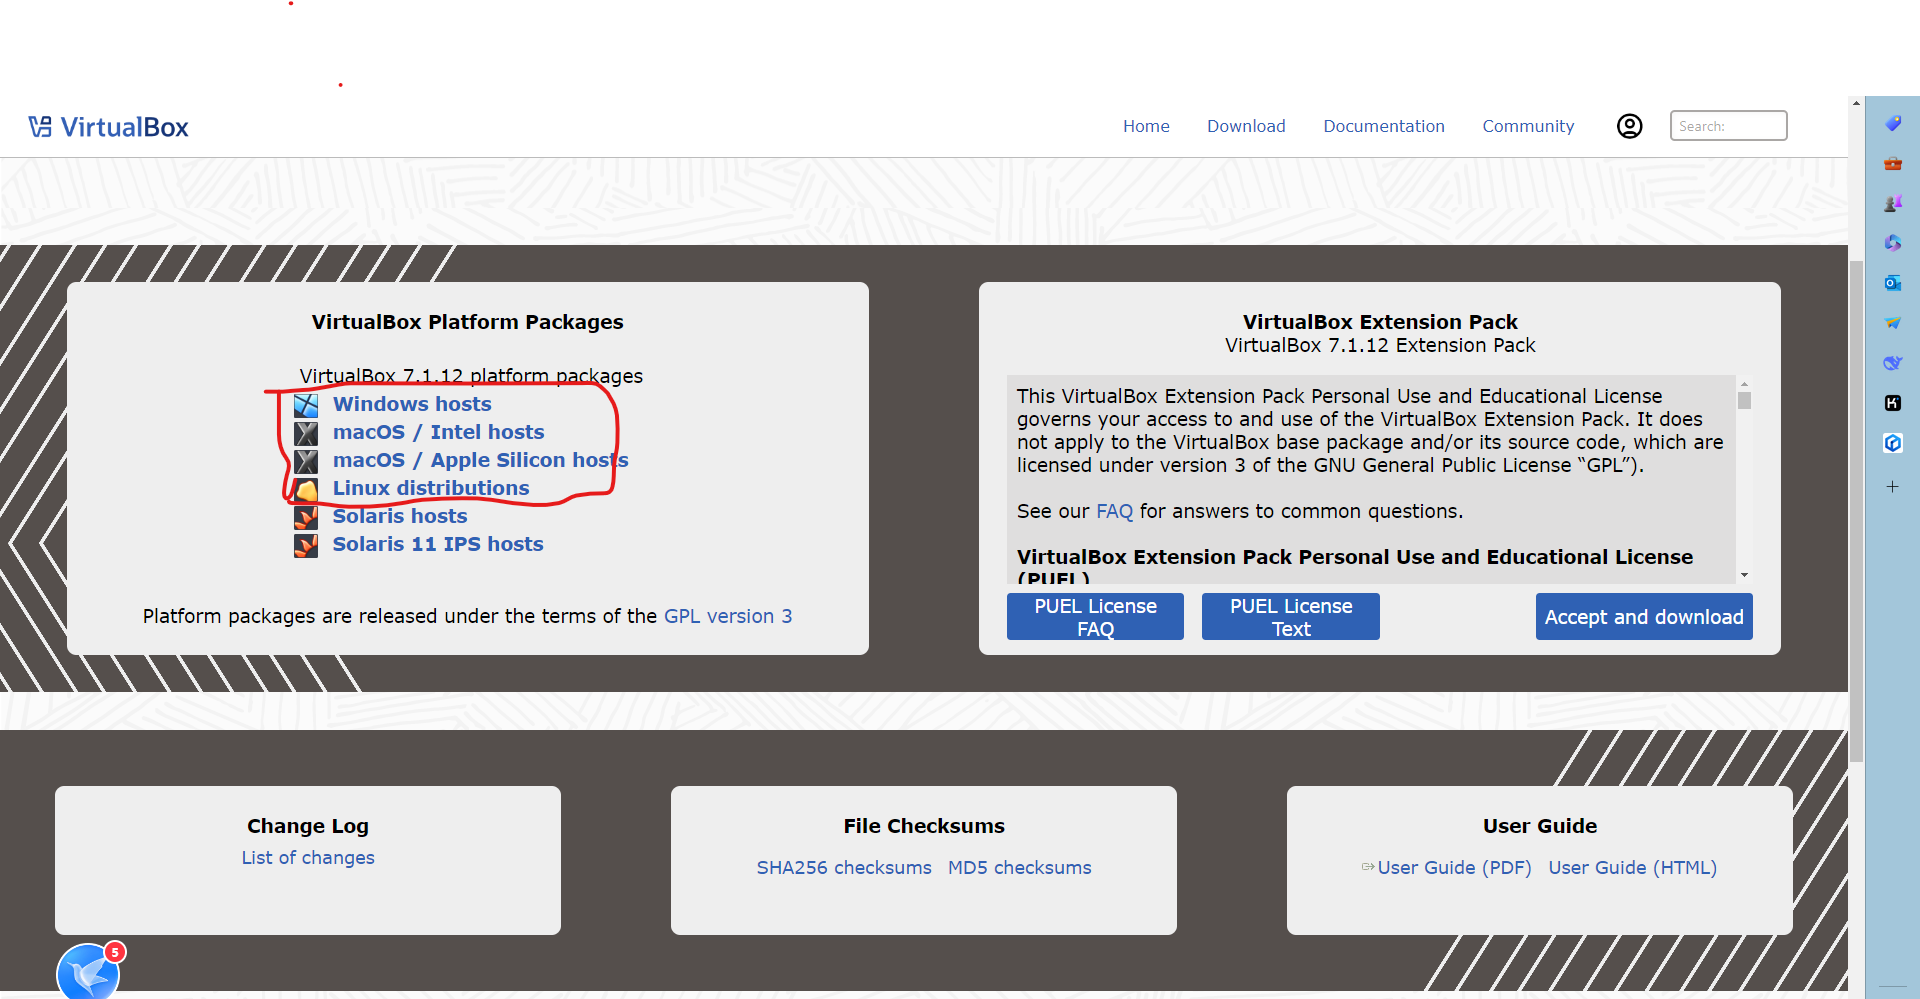This screenshot has width=1920, height=999.
Task: Open the User Guide (HTML) link
Action: coord(1633,868)
